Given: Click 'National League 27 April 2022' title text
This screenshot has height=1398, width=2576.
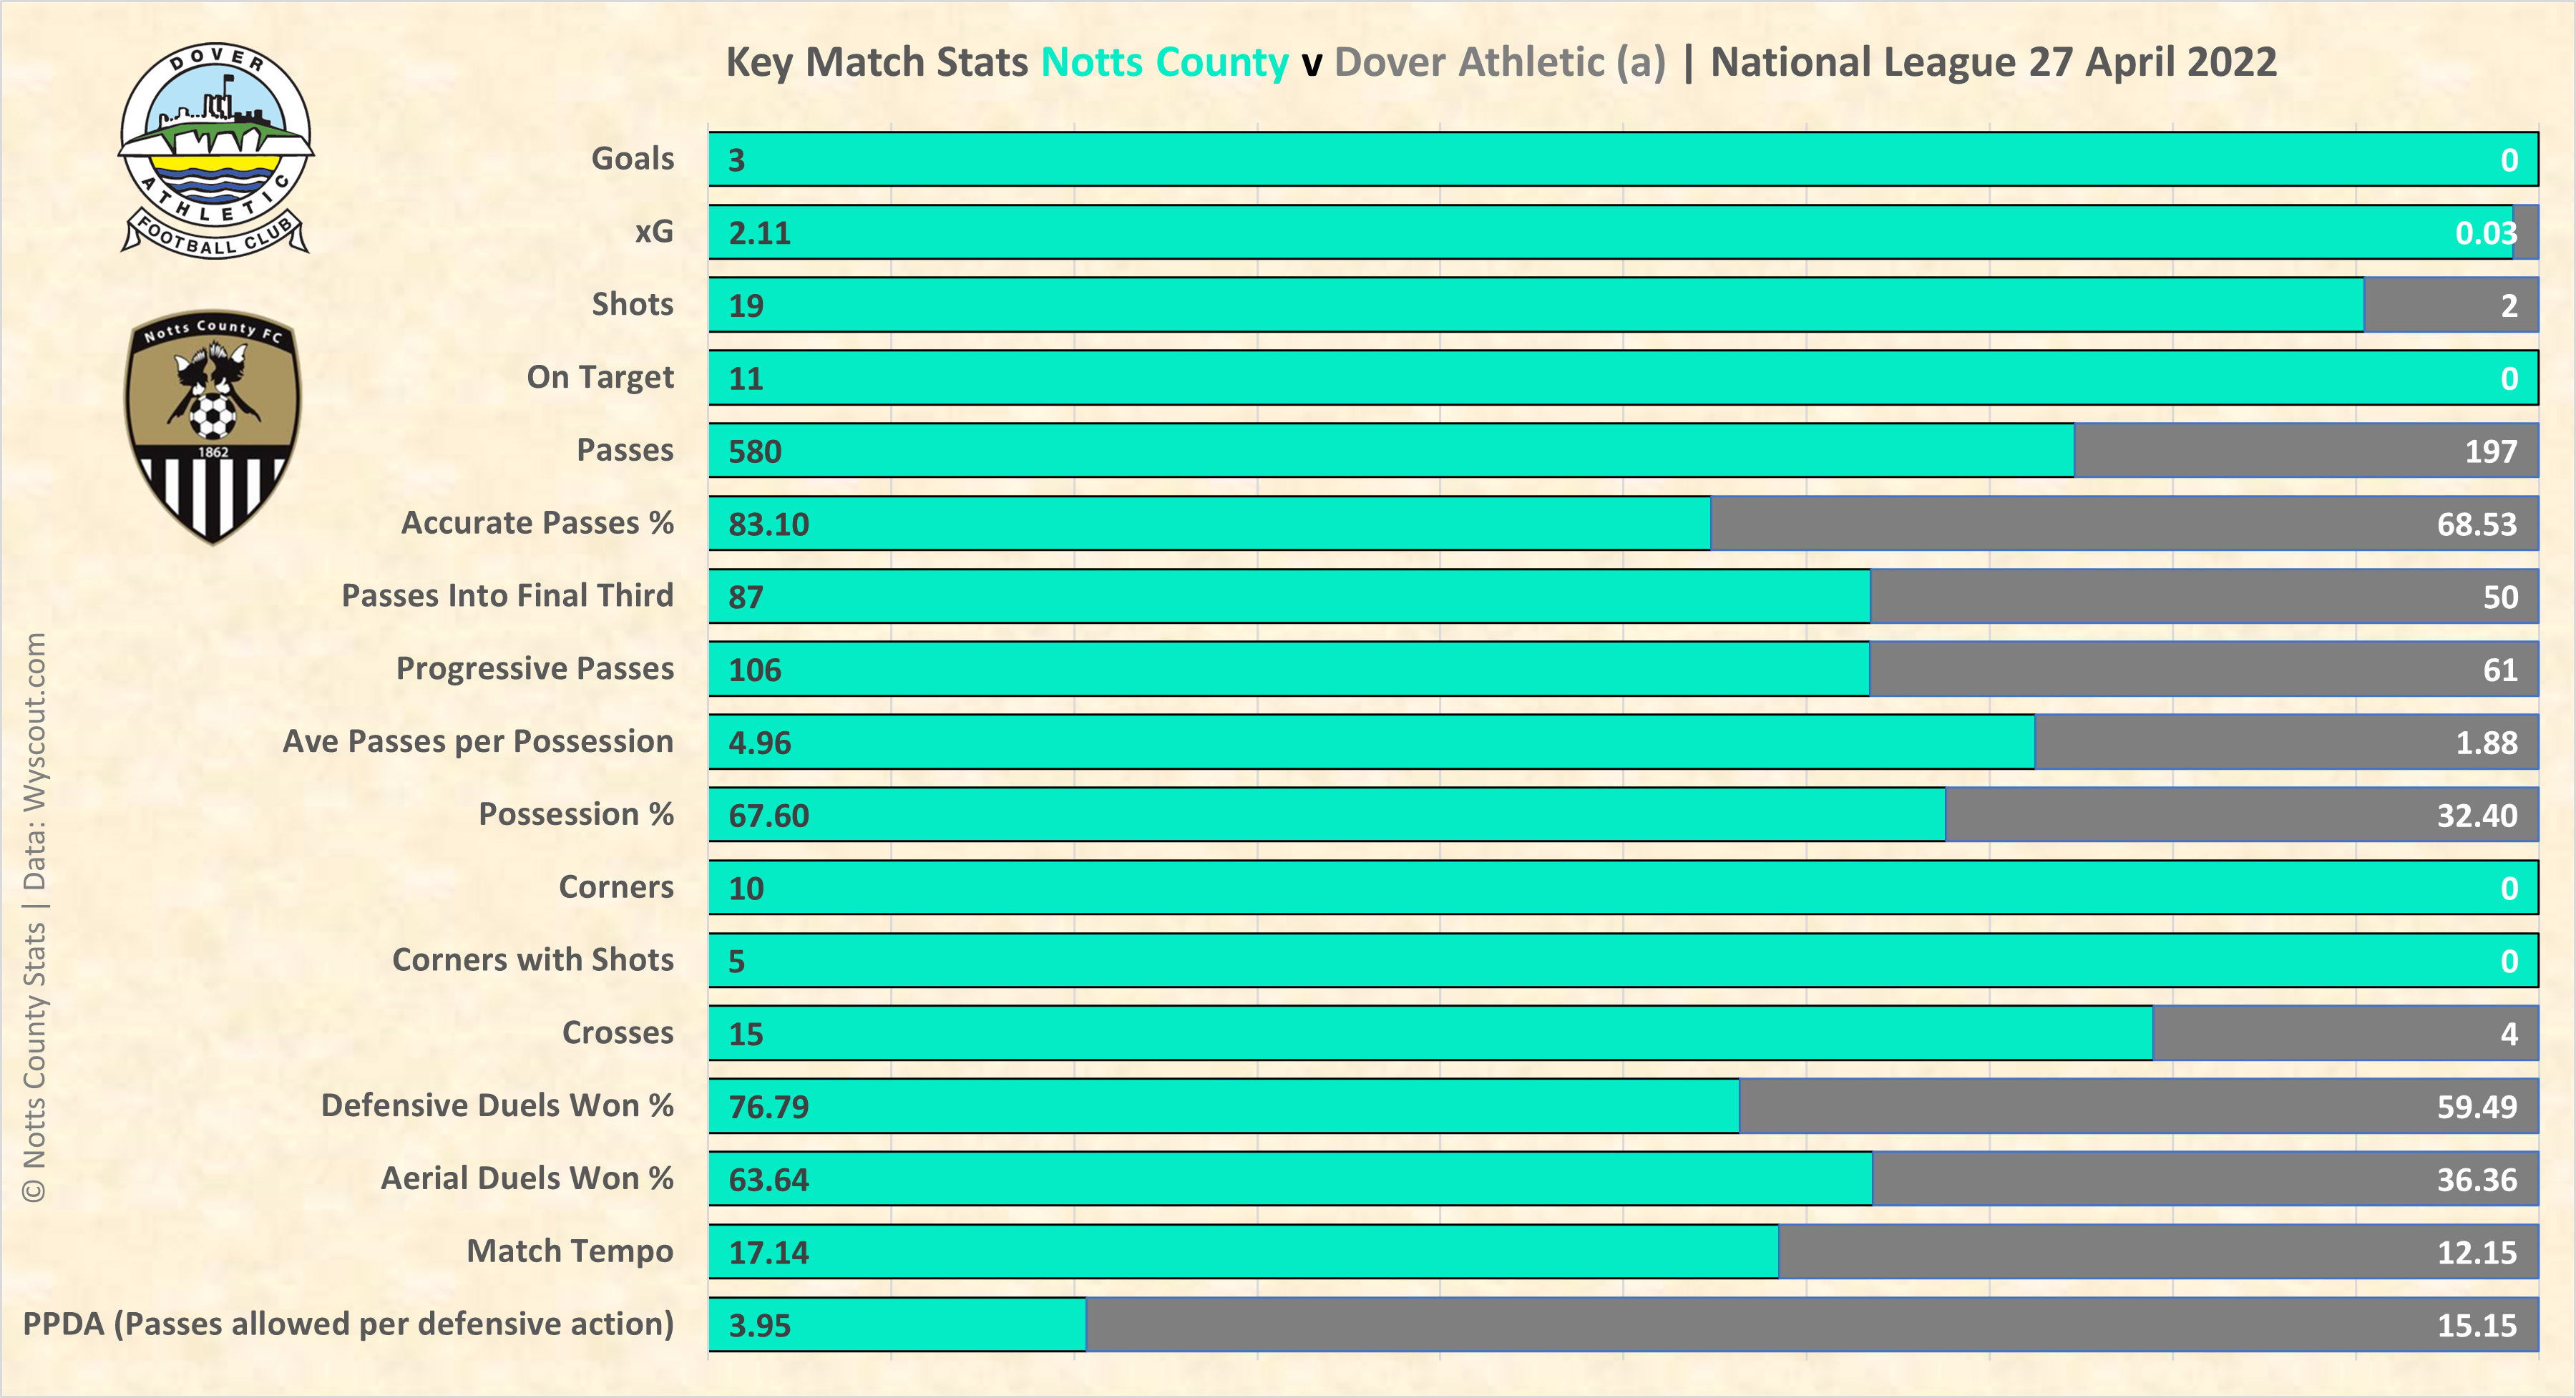Looking at the screenshot, I should (1993, 62).
